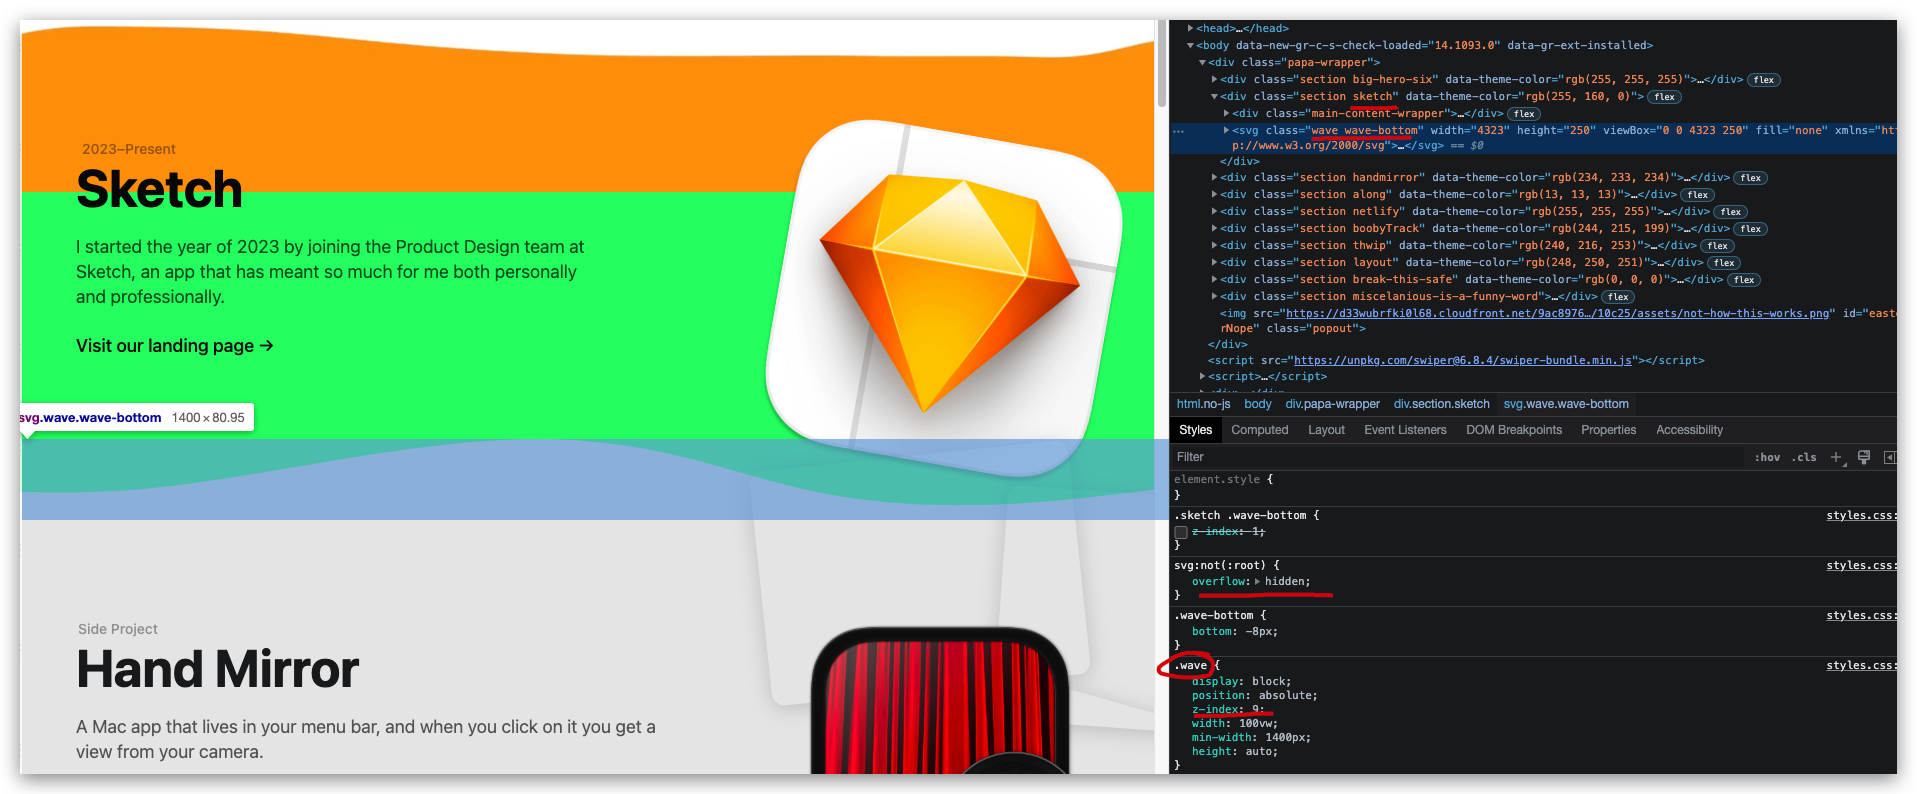Screen dimensions: 1917x794
Task: Expand the section thwip div
Action: 1214,246
